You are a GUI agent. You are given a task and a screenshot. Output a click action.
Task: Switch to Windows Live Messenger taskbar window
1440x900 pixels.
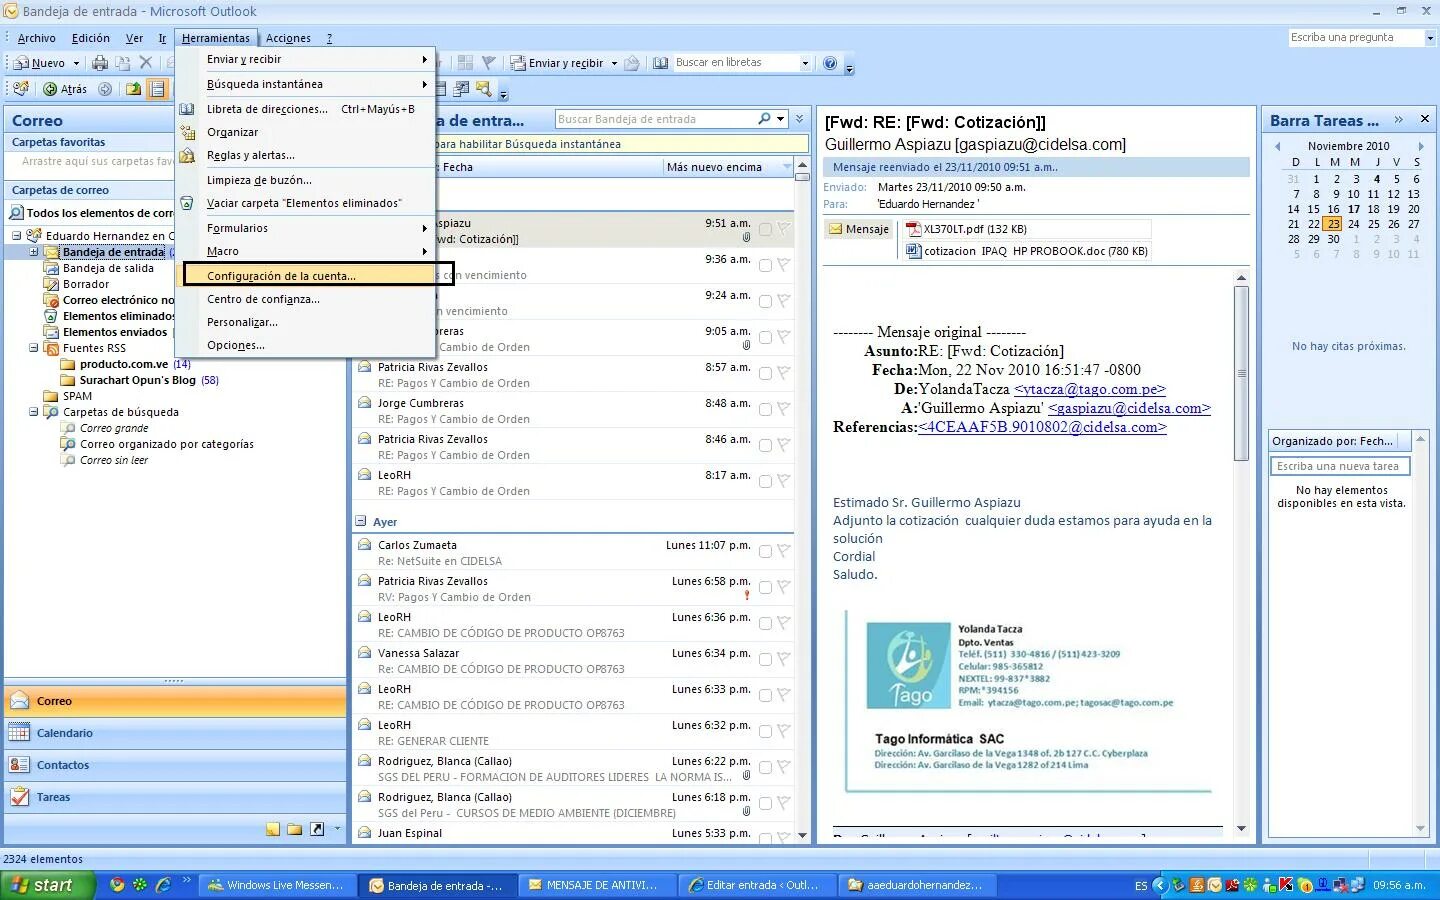[275, 885]
